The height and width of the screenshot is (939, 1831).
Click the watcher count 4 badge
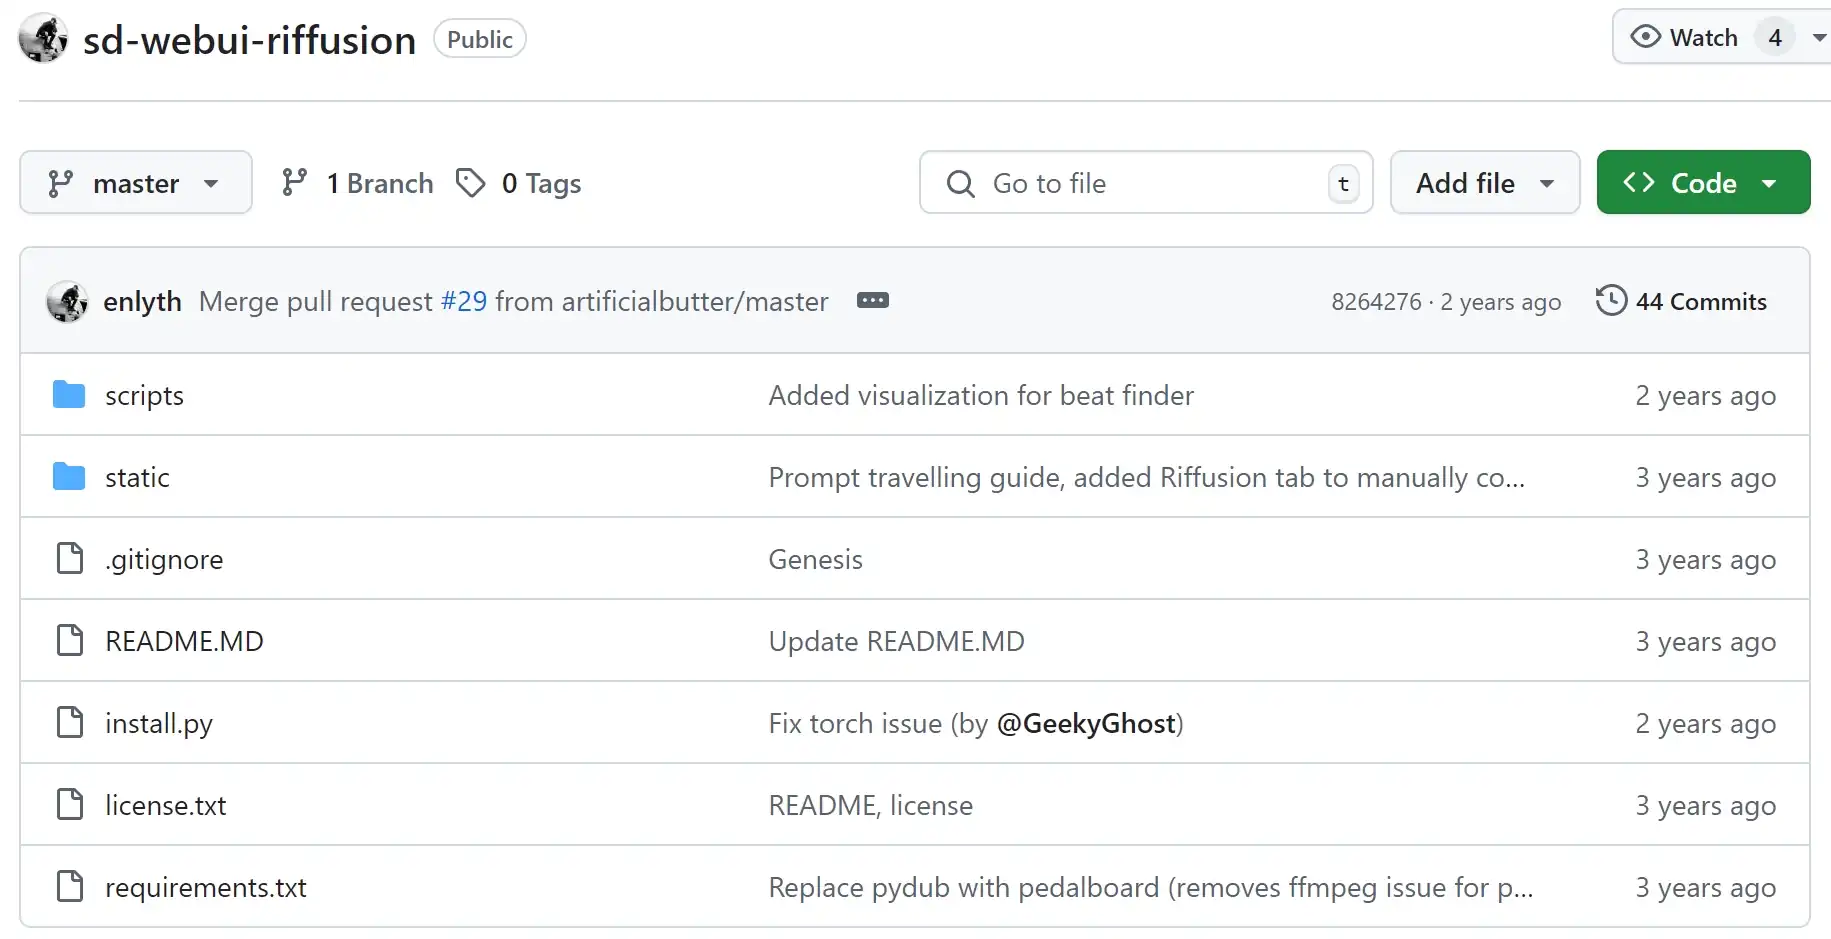coord(1775,38)
